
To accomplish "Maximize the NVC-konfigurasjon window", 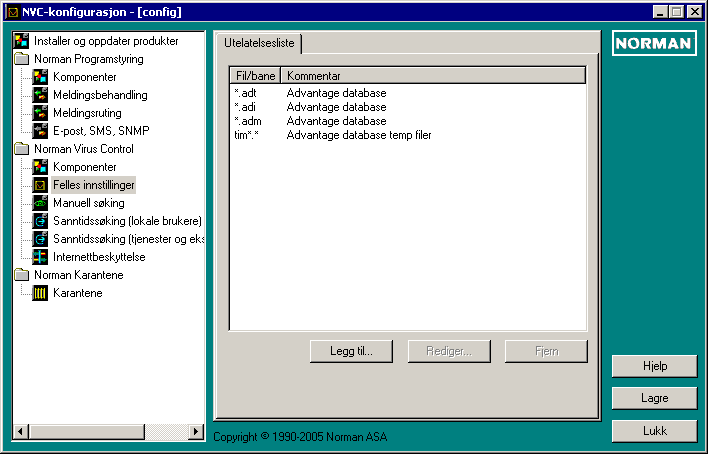I will [x=676, y=12].
